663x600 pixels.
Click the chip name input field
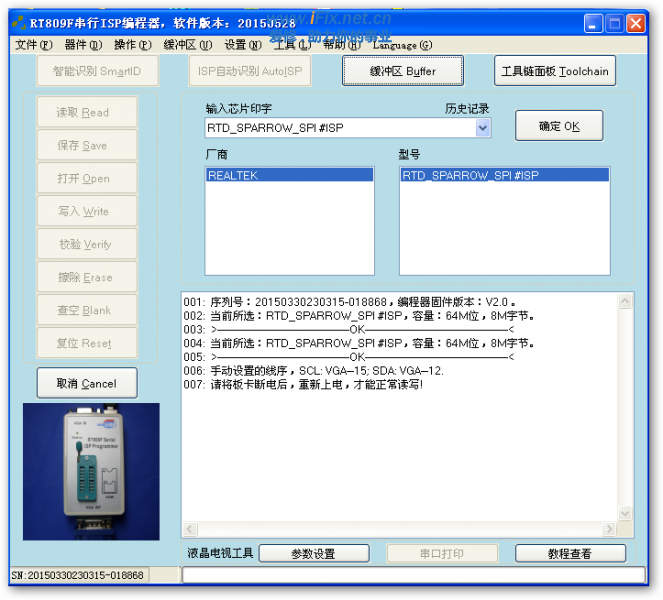click(338, 128)
